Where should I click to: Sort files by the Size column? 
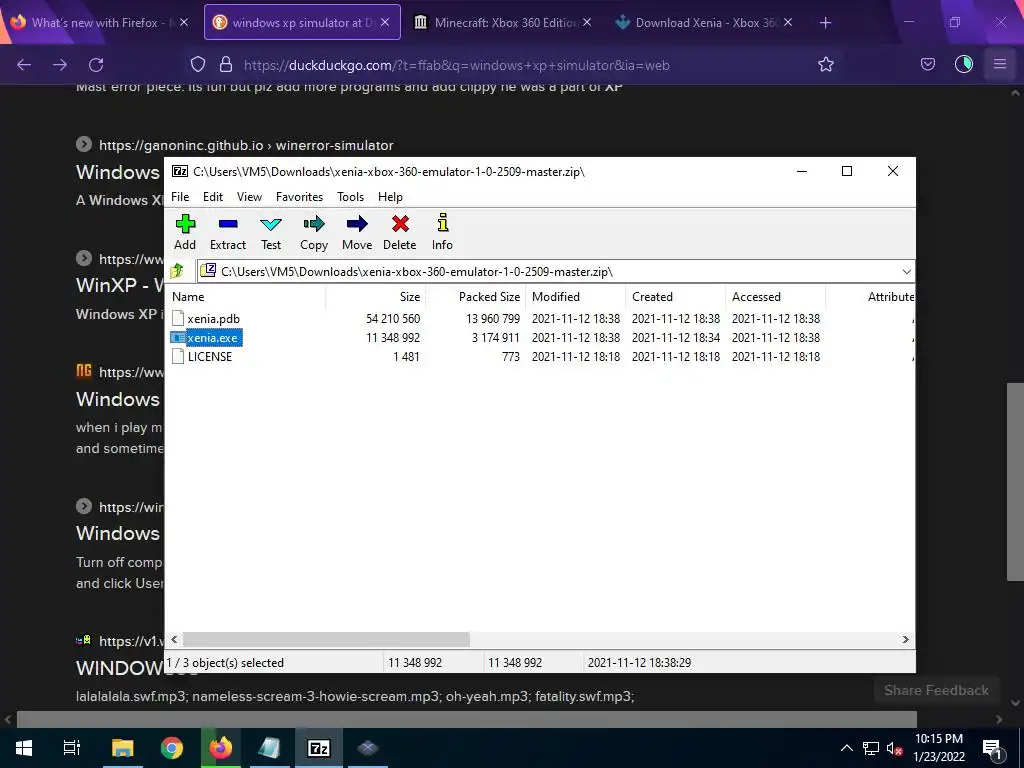coord(376,296)
